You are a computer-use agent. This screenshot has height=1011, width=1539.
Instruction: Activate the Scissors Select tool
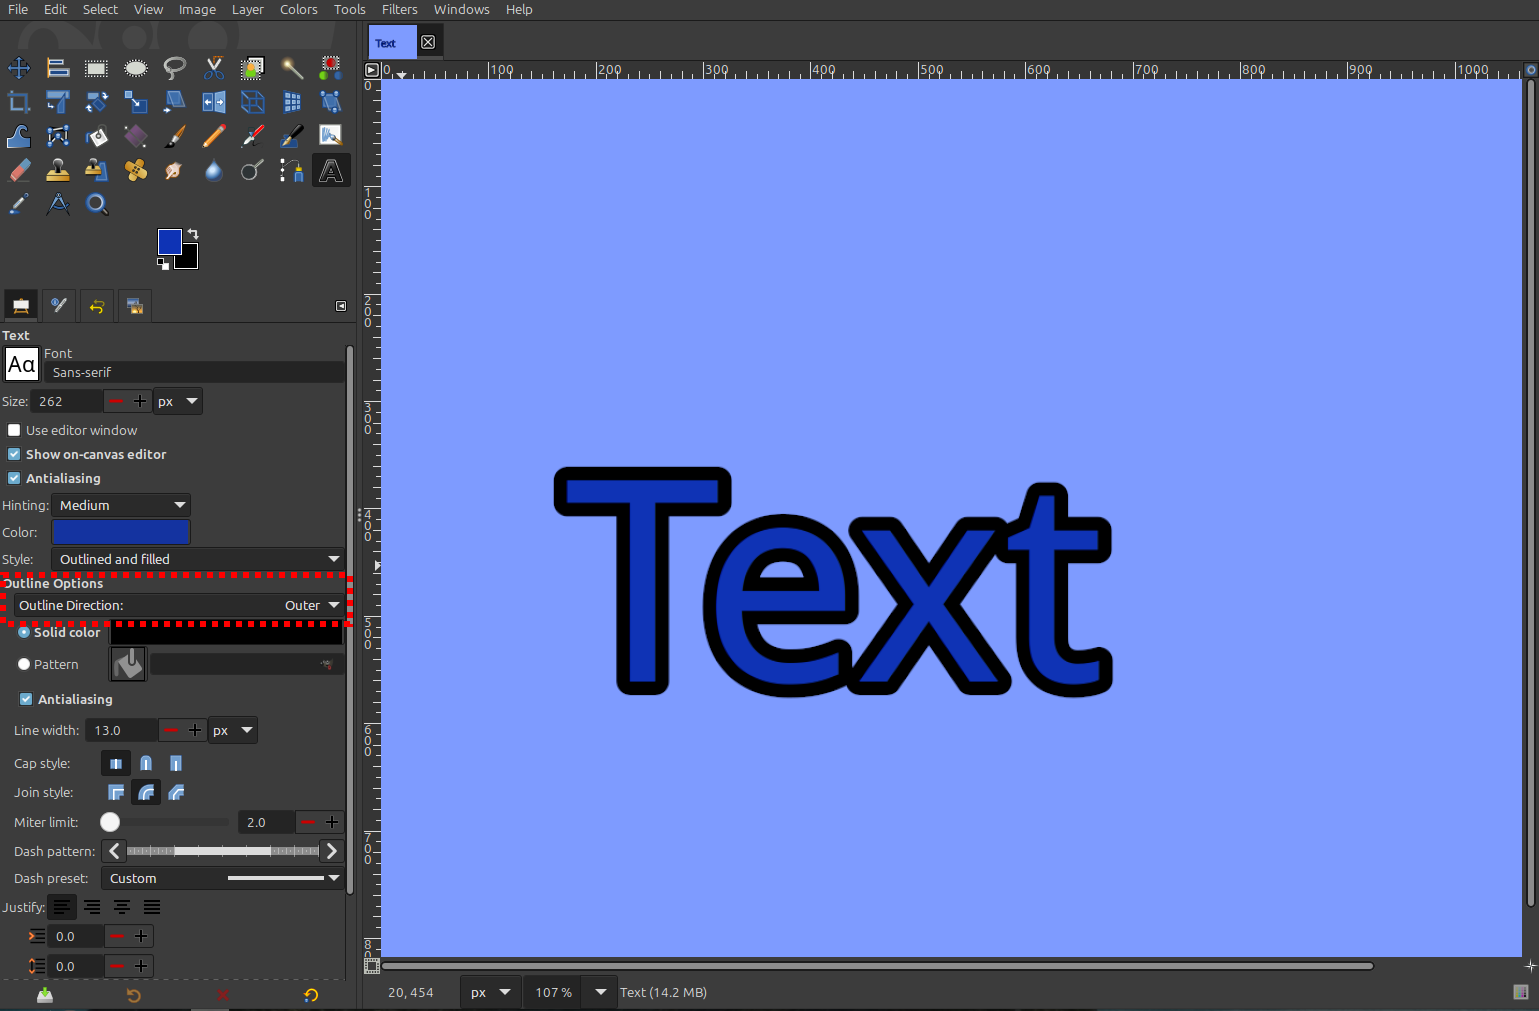click(x=213, y=67)
